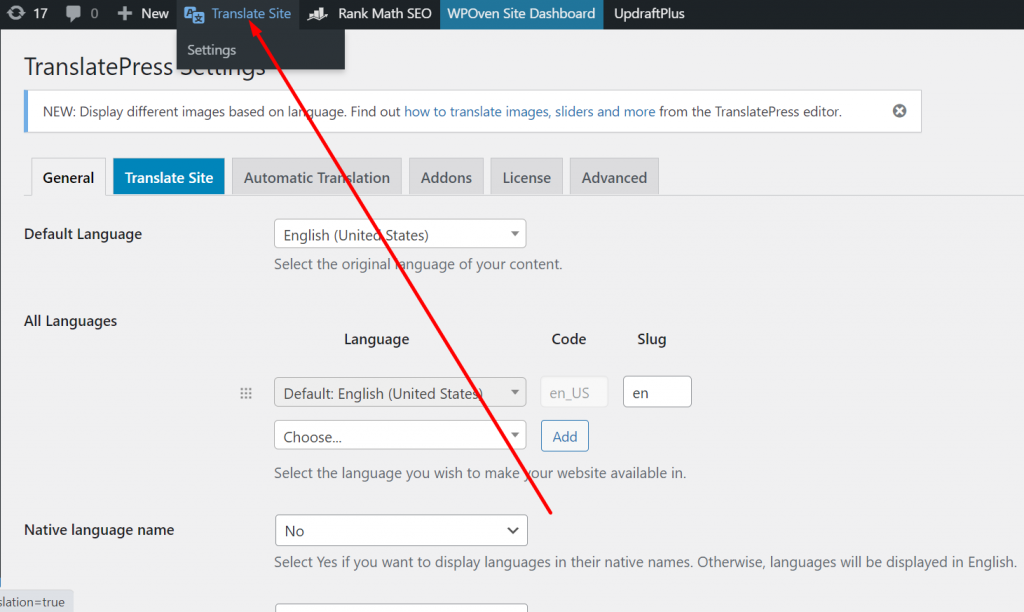The image size is (1024, 612).
Task: Follow the how to translate images link
Action: coord(529,112)
